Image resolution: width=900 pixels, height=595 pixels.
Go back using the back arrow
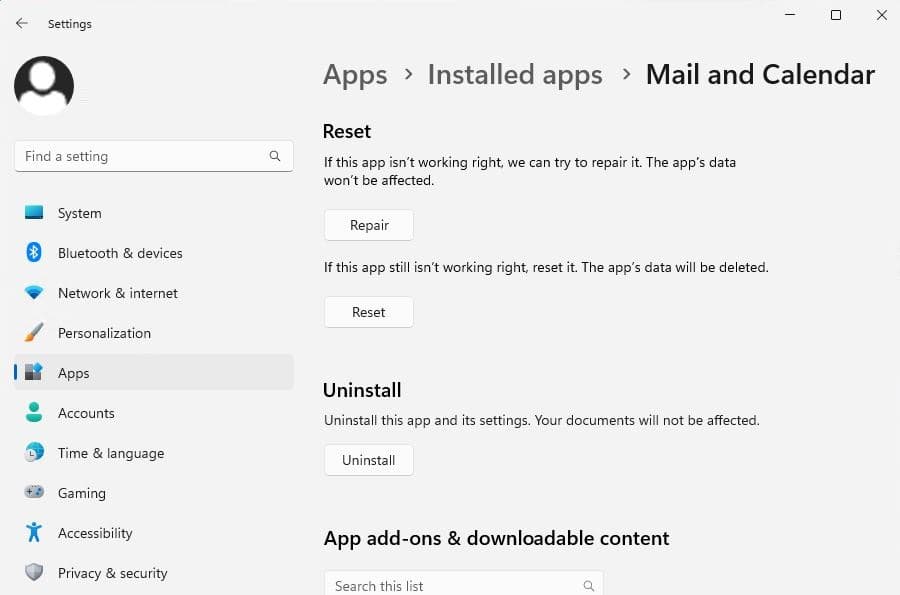pos(22,24)
